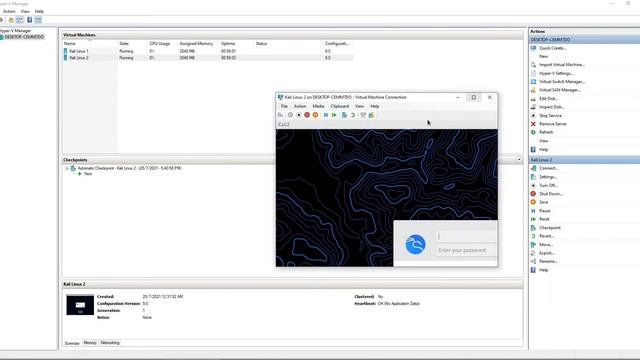Toggle enhanced session icon in VM Connection toolbar
The image size is (640, 360).
coord(363,115)
